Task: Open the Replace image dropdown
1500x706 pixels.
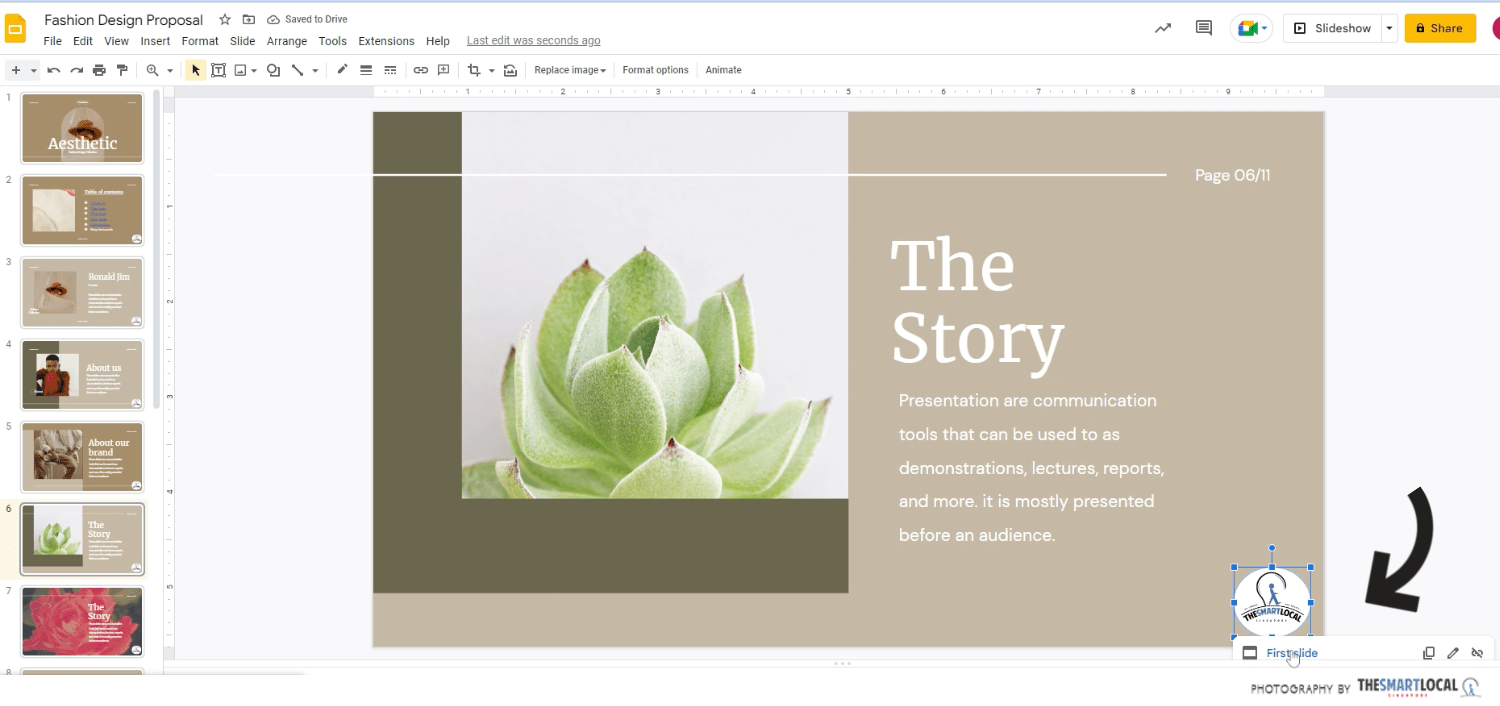Action: 570,70
